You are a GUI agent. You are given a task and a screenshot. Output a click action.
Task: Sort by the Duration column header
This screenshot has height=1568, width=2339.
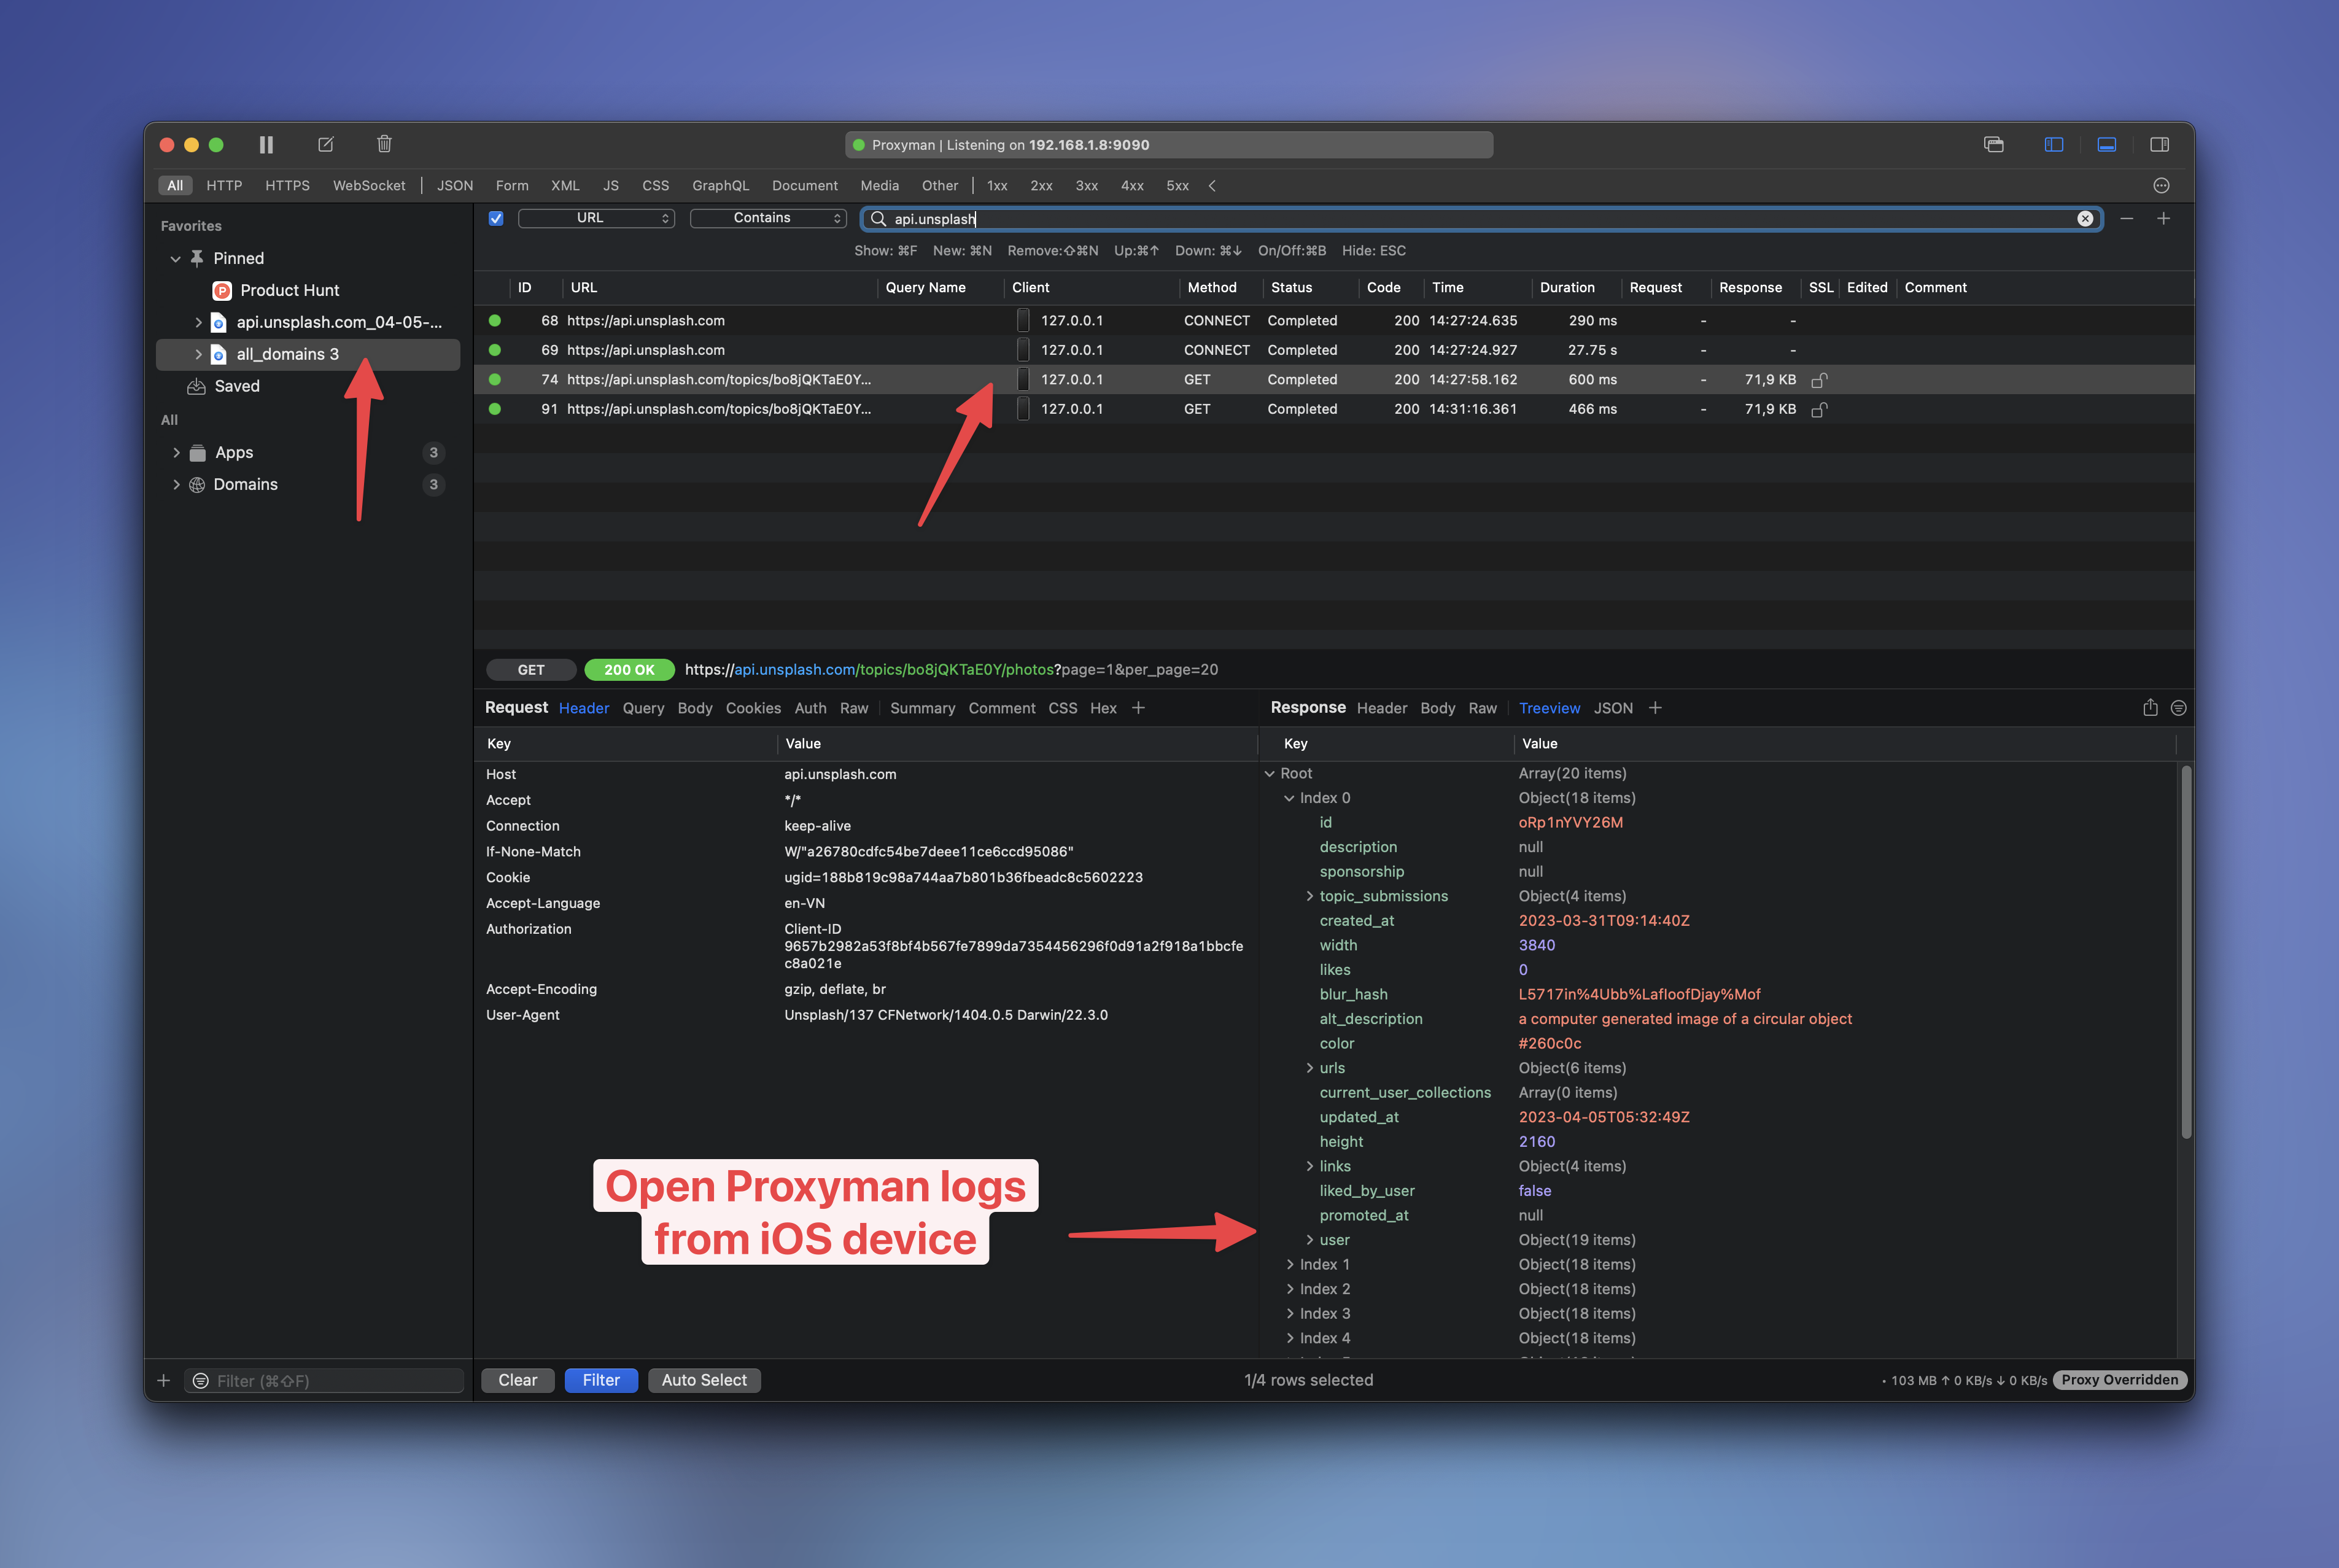(1567, 288)
